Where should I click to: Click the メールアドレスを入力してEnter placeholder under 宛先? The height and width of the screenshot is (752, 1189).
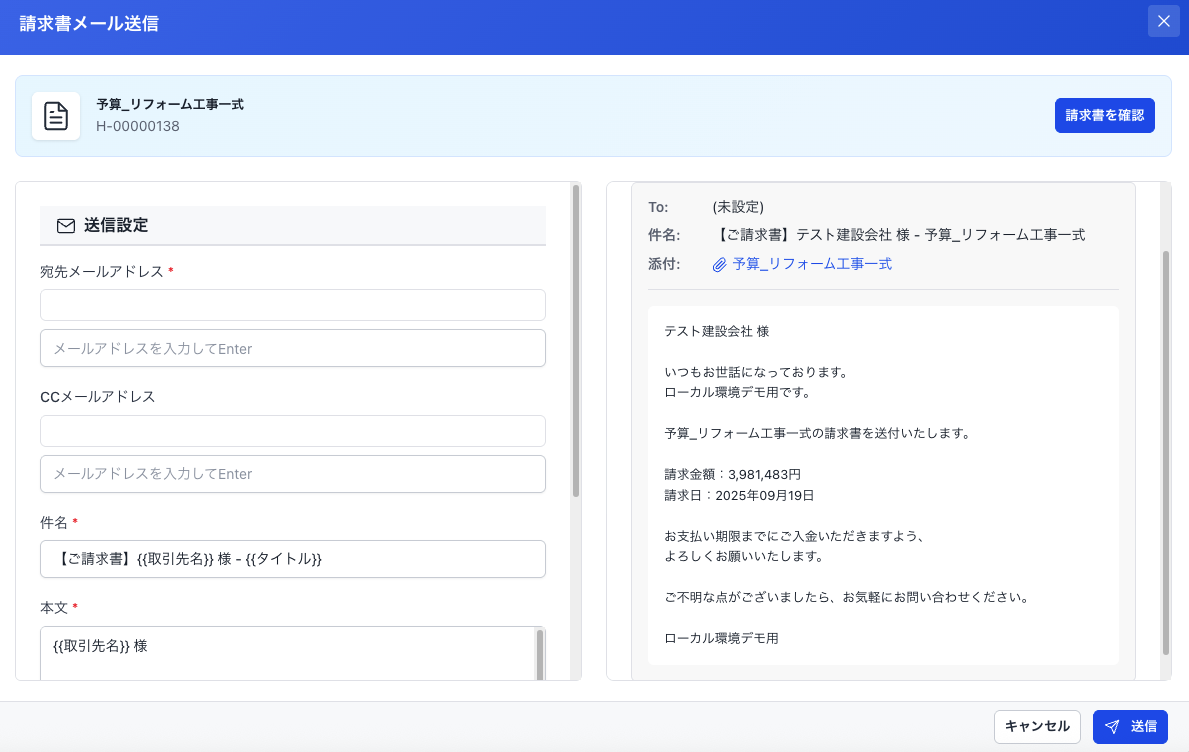(x=292, y=348)
